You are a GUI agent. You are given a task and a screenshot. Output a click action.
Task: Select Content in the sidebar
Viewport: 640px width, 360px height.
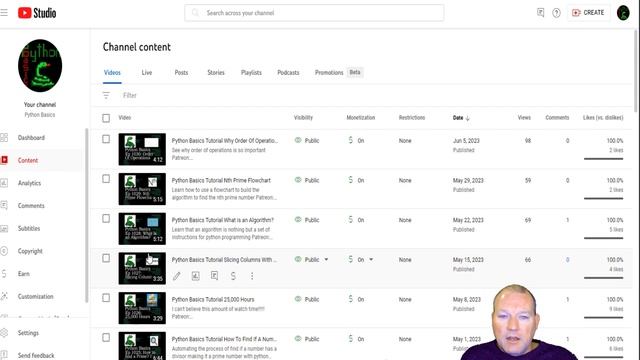click(28, 160)
